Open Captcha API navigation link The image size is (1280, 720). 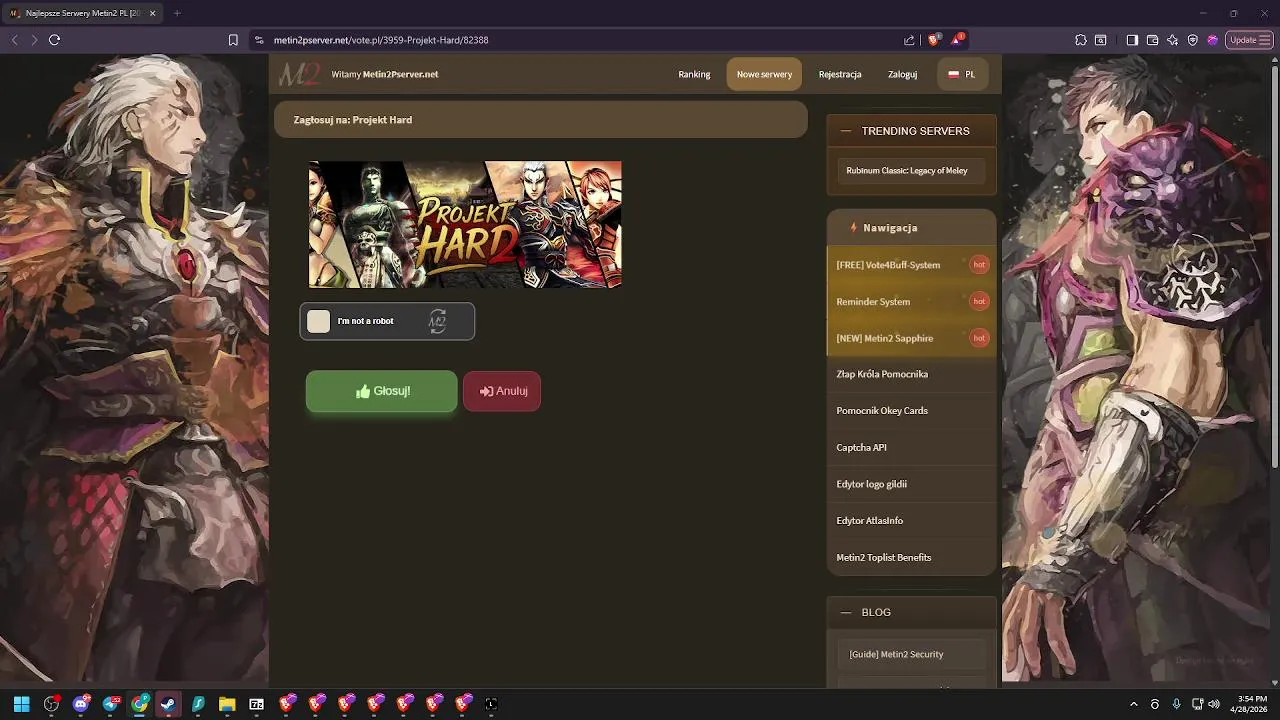pos(861,448)
